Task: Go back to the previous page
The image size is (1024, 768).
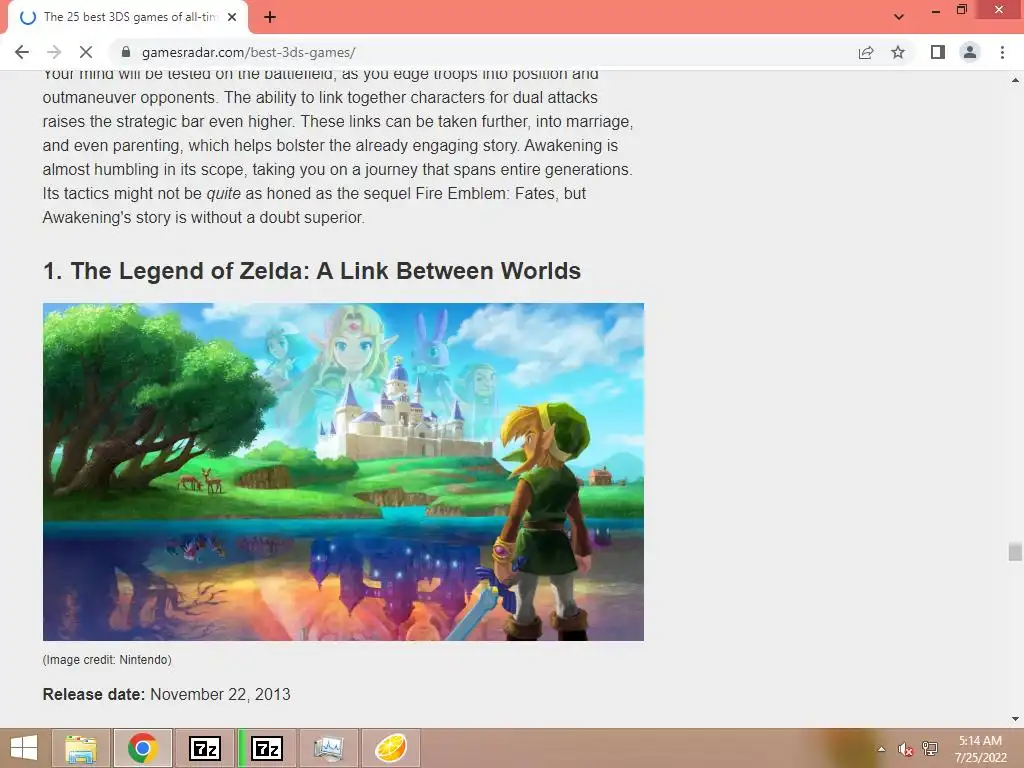Action: [22, 52]
